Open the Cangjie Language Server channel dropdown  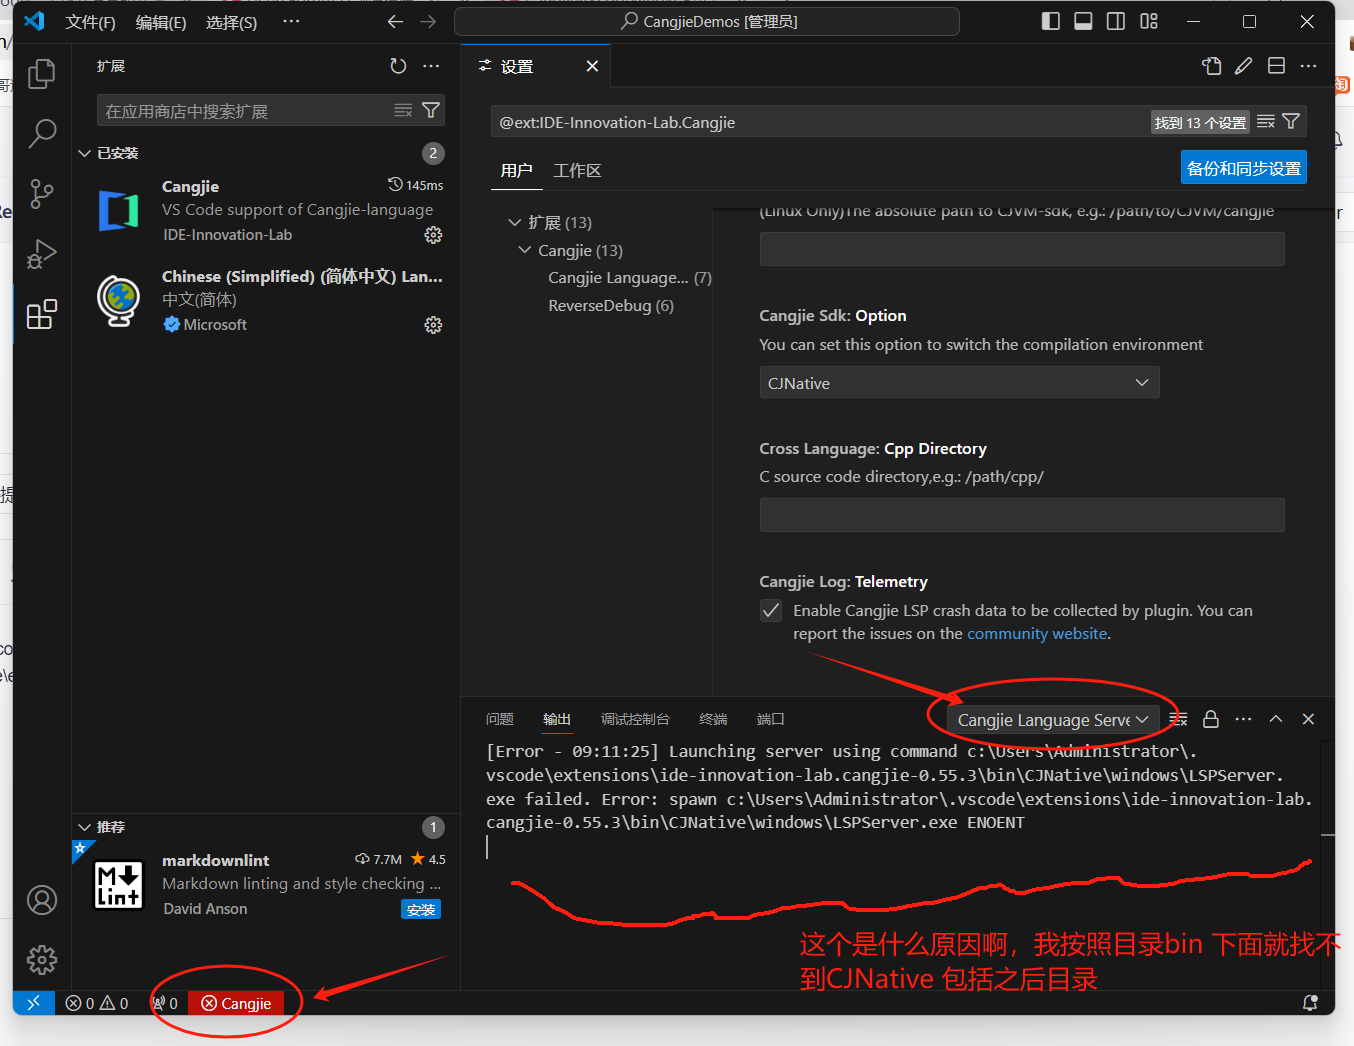coord(1048,719)
